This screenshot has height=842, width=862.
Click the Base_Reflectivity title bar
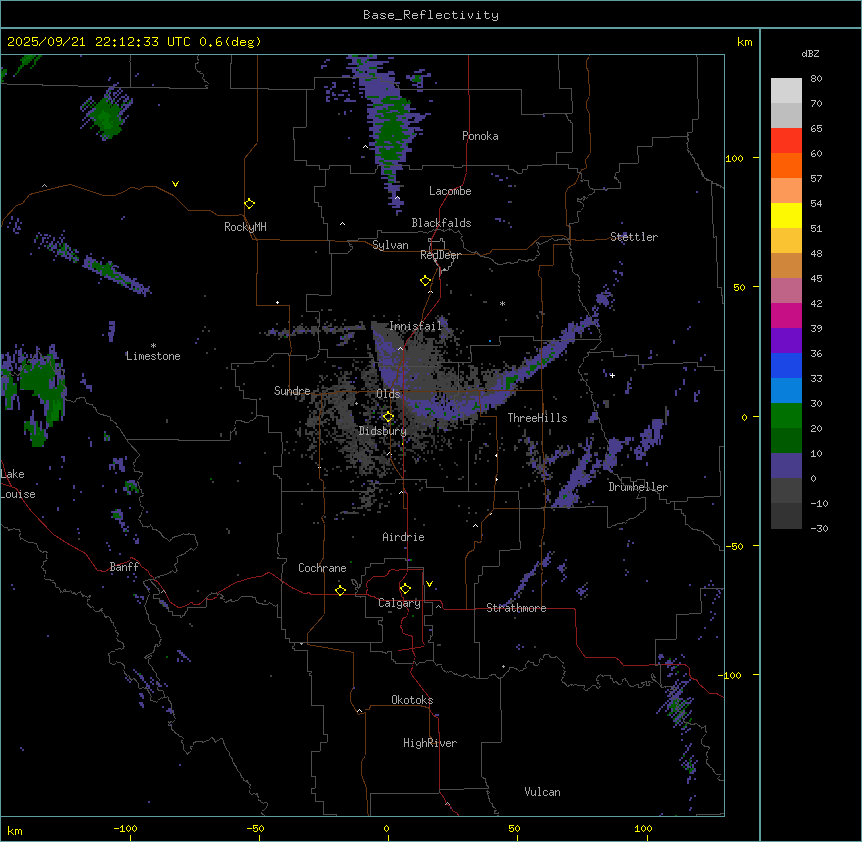[430, 15]
